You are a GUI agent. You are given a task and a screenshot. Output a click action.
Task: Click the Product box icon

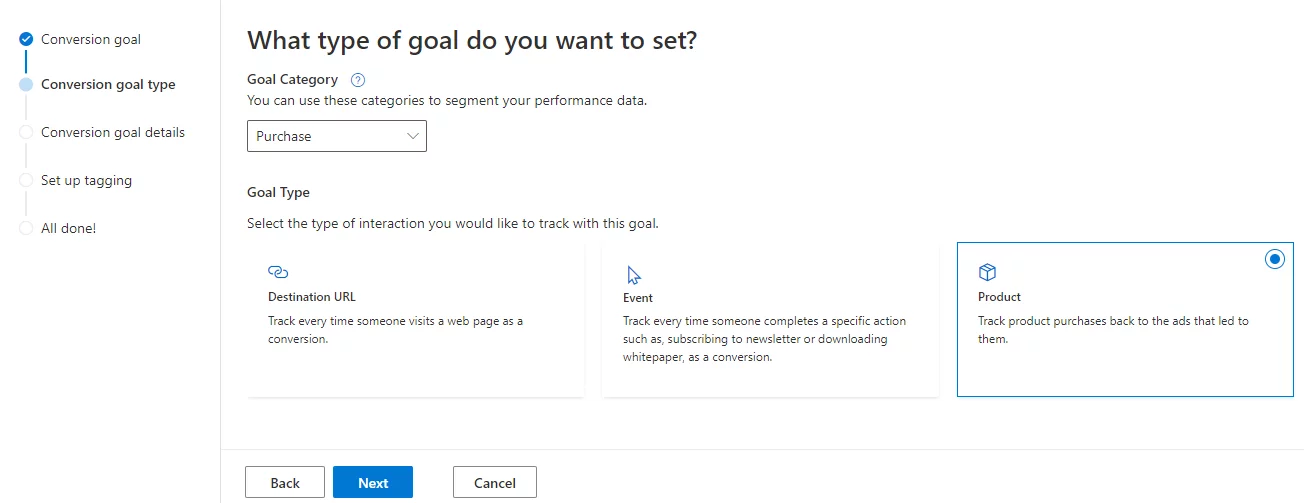coord(987,272)
